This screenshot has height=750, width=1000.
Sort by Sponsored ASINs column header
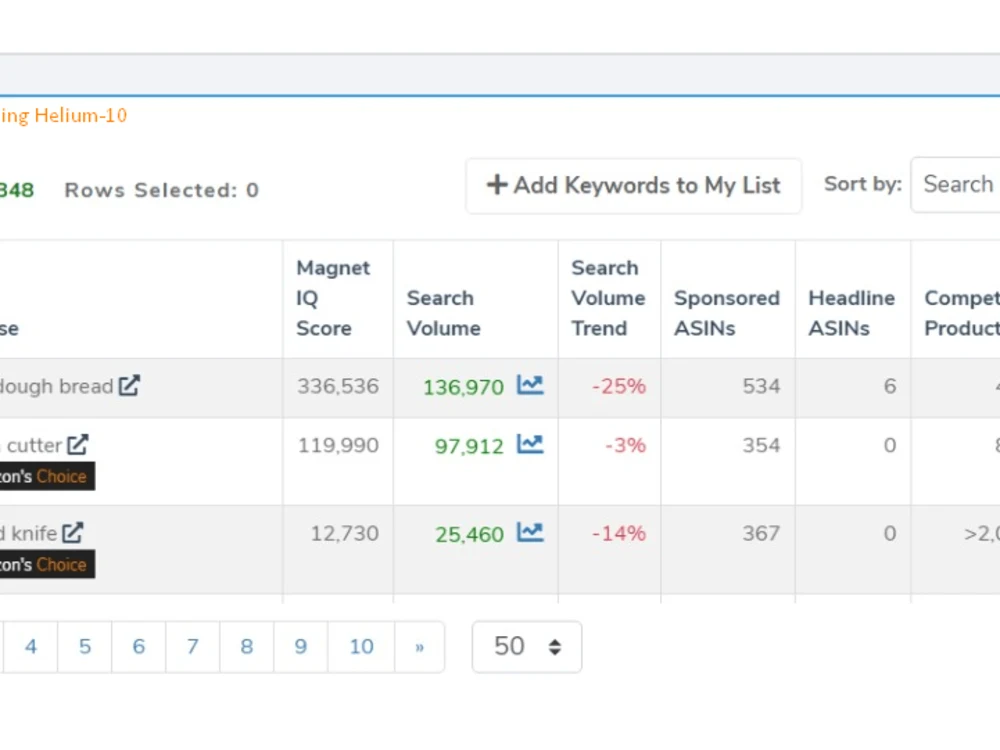click(727, 313)
